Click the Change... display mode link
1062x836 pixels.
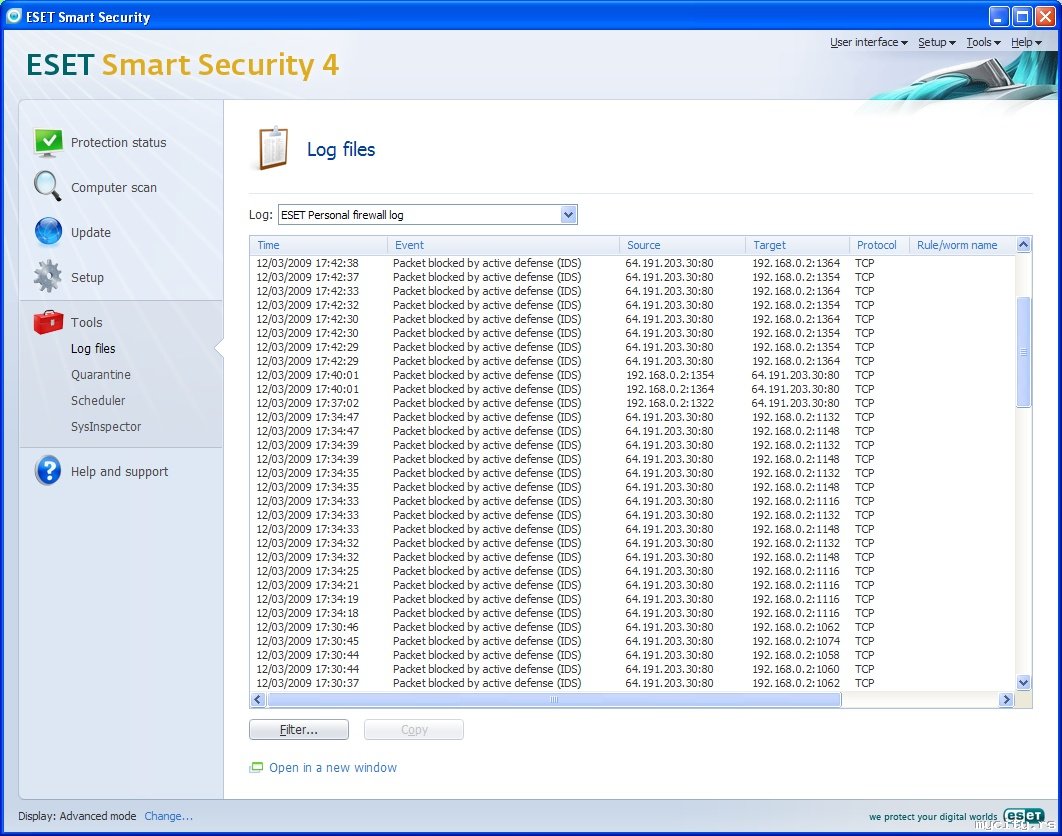169,816
